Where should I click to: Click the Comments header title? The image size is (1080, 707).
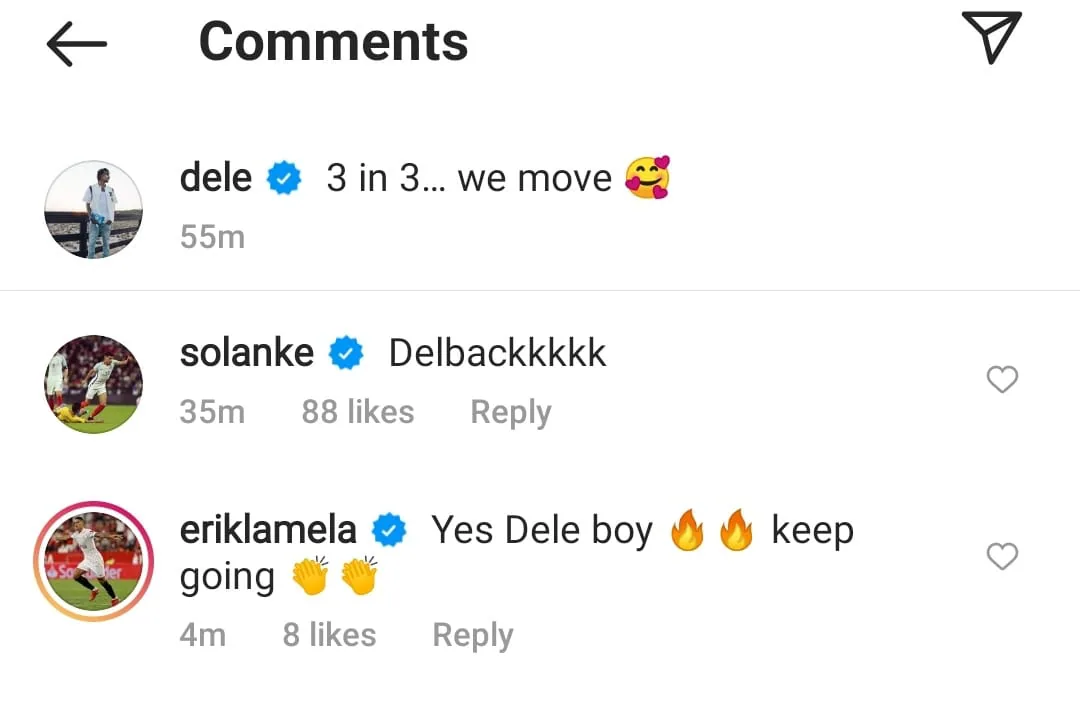click(x=333, y=42)
